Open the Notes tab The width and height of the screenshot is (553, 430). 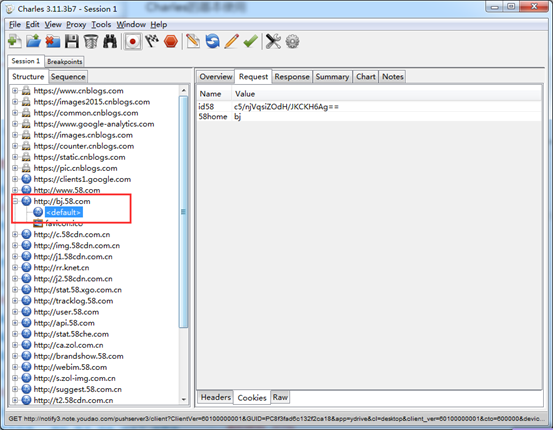tap(393, 77)
